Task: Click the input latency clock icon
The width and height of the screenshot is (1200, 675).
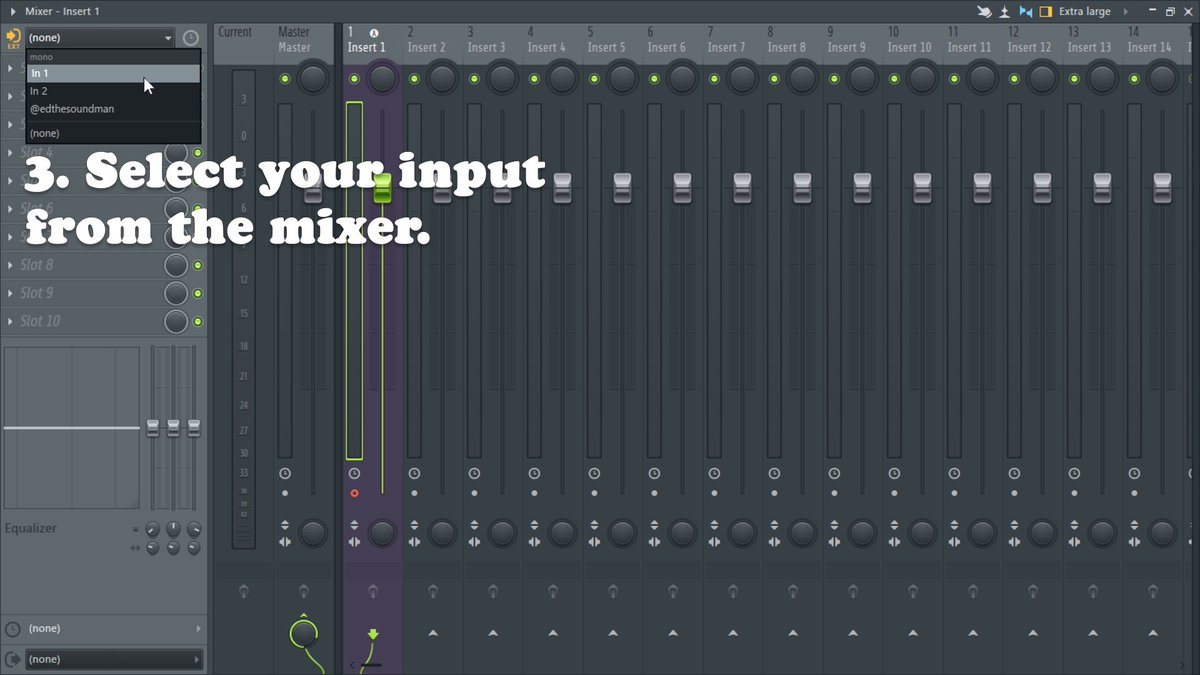Action: click(x=191, y=38)
